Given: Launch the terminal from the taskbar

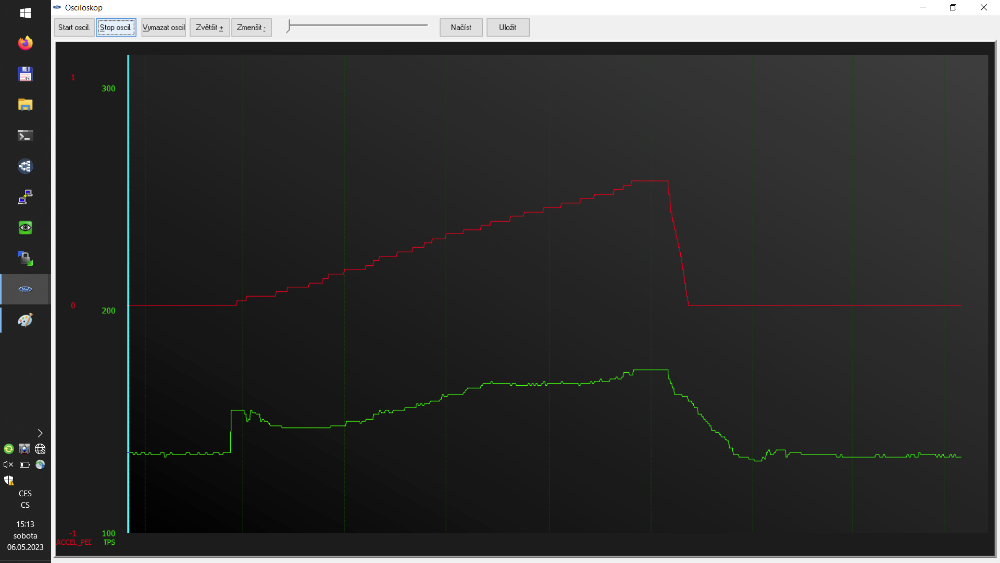Looking at the screenshot, I should [x=25, y=135].
